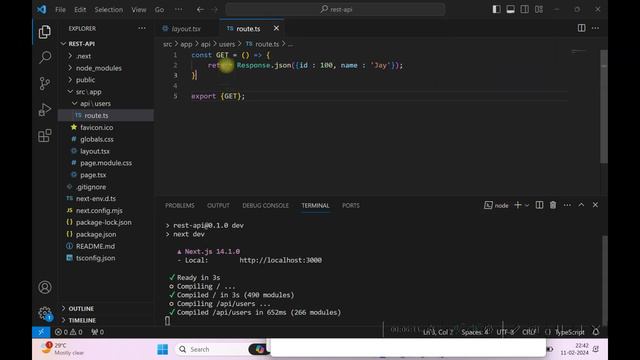Open Explorer panel more actions ellipsis

click(142, 28)
